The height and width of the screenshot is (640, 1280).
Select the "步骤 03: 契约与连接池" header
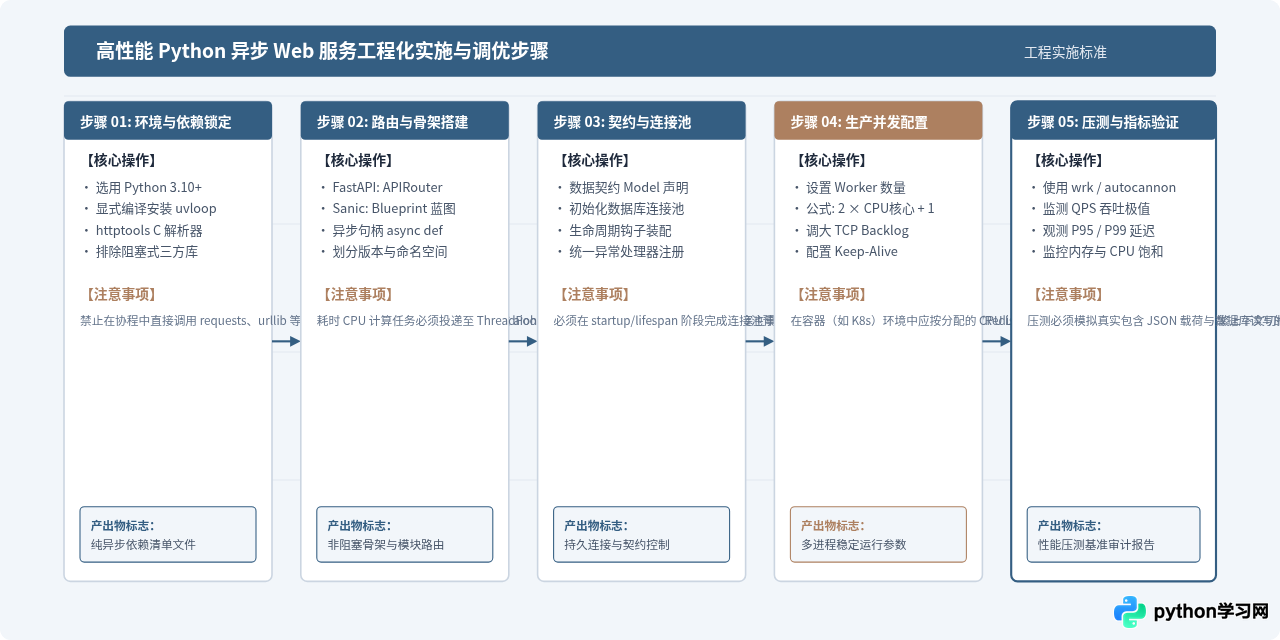642,120
